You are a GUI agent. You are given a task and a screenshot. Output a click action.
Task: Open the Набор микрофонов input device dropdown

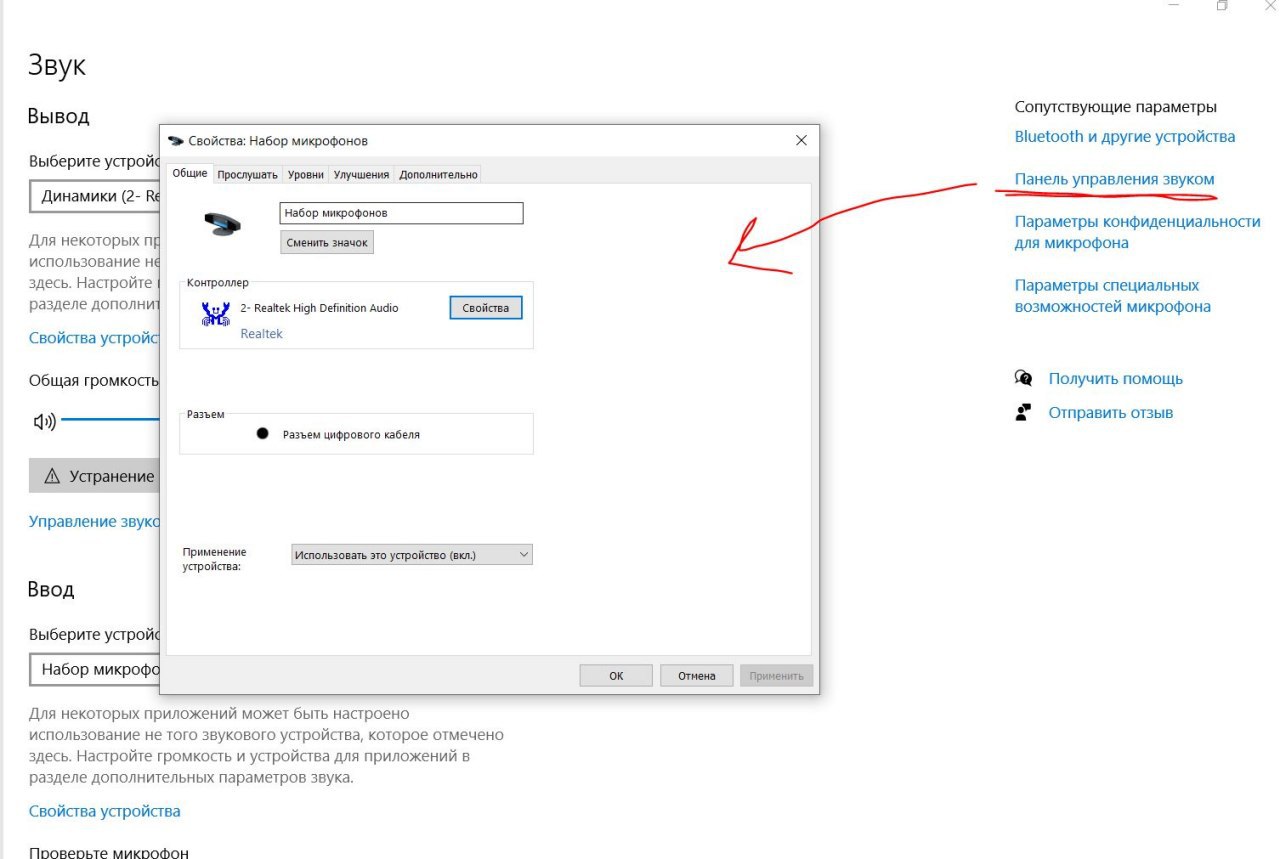click(x=95, y=669)
